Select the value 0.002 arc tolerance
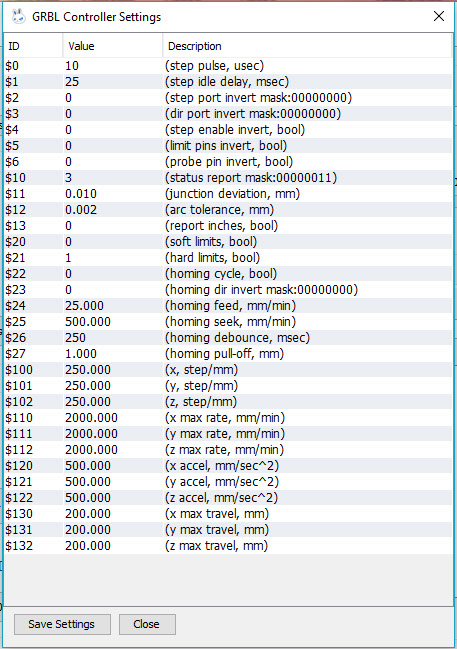 [81, 210]
